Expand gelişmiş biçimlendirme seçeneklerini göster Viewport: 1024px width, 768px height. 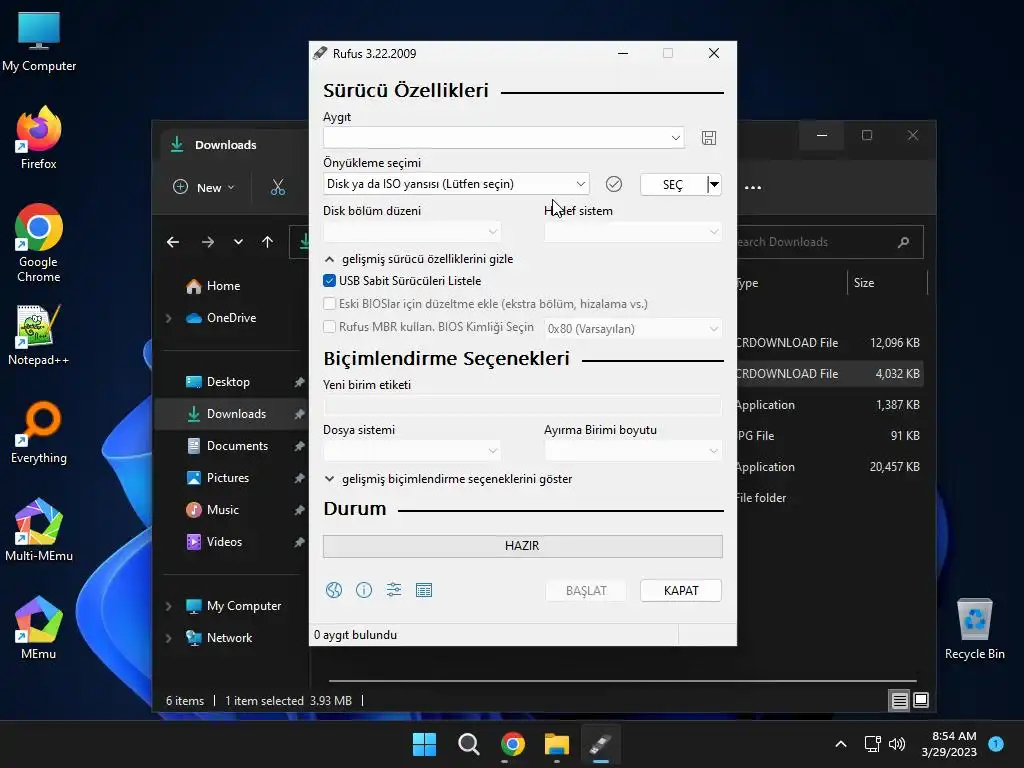448,479
